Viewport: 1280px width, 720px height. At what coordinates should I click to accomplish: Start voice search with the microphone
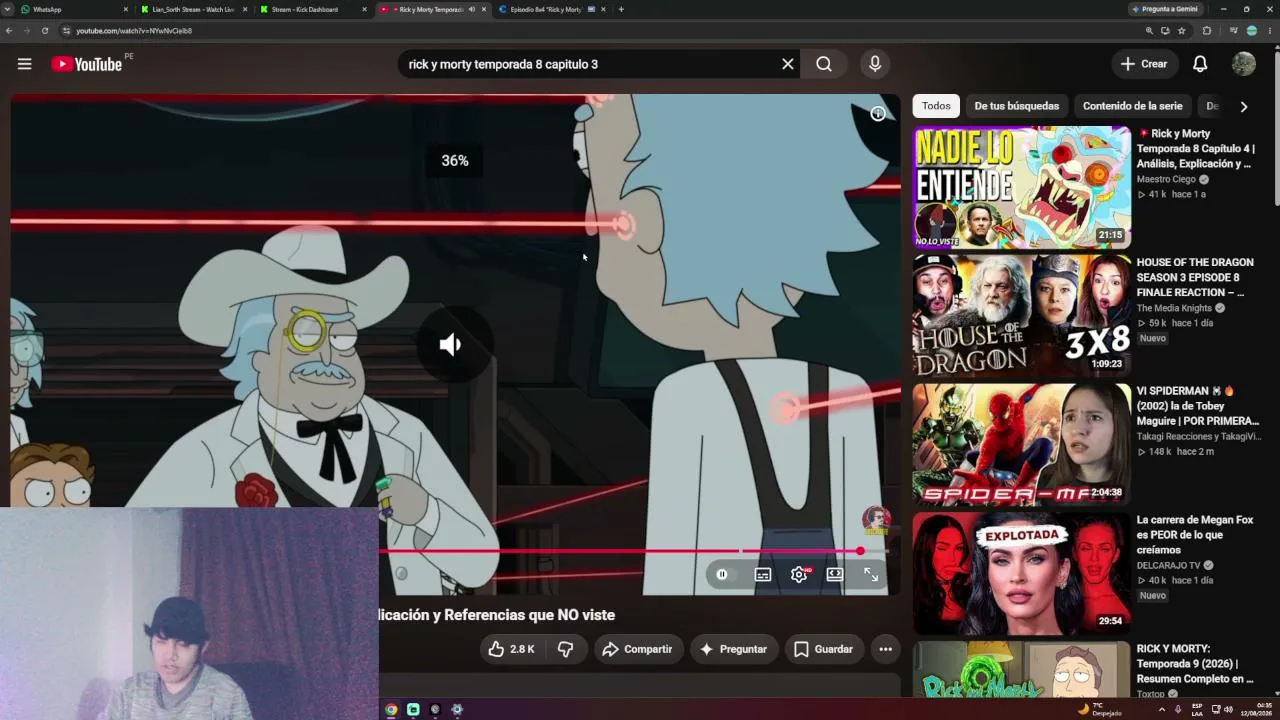point(875,64)
